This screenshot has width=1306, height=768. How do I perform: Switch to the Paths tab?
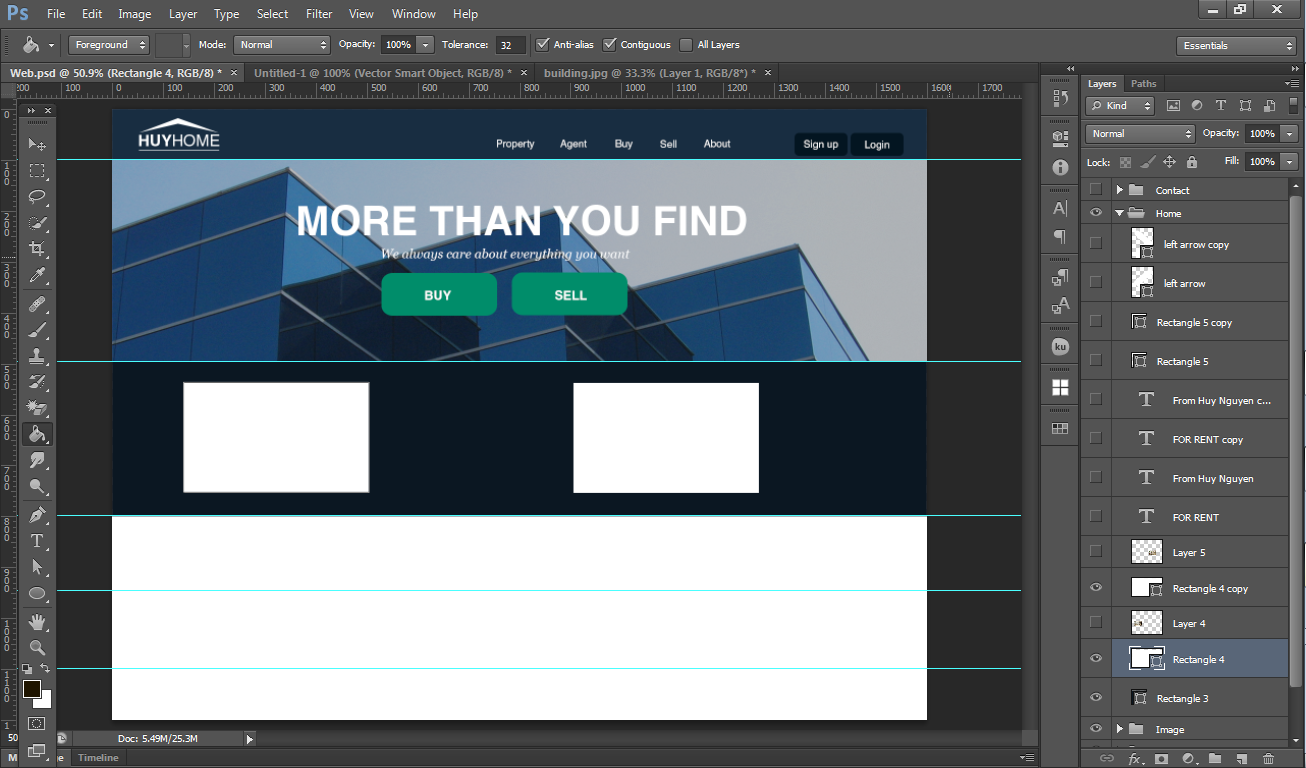pos(1143,84)
